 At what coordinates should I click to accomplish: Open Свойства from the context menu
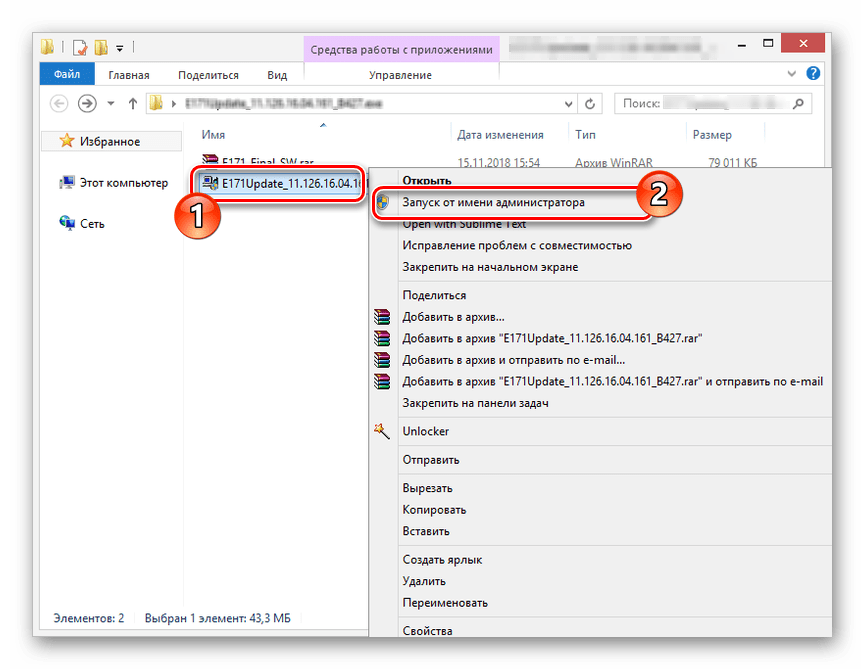(427, 630)
